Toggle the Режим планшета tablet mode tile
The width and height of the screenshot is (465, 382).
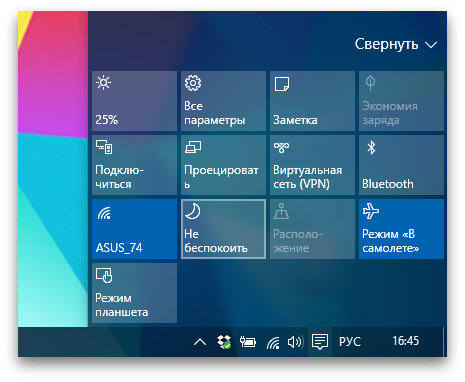134,293
